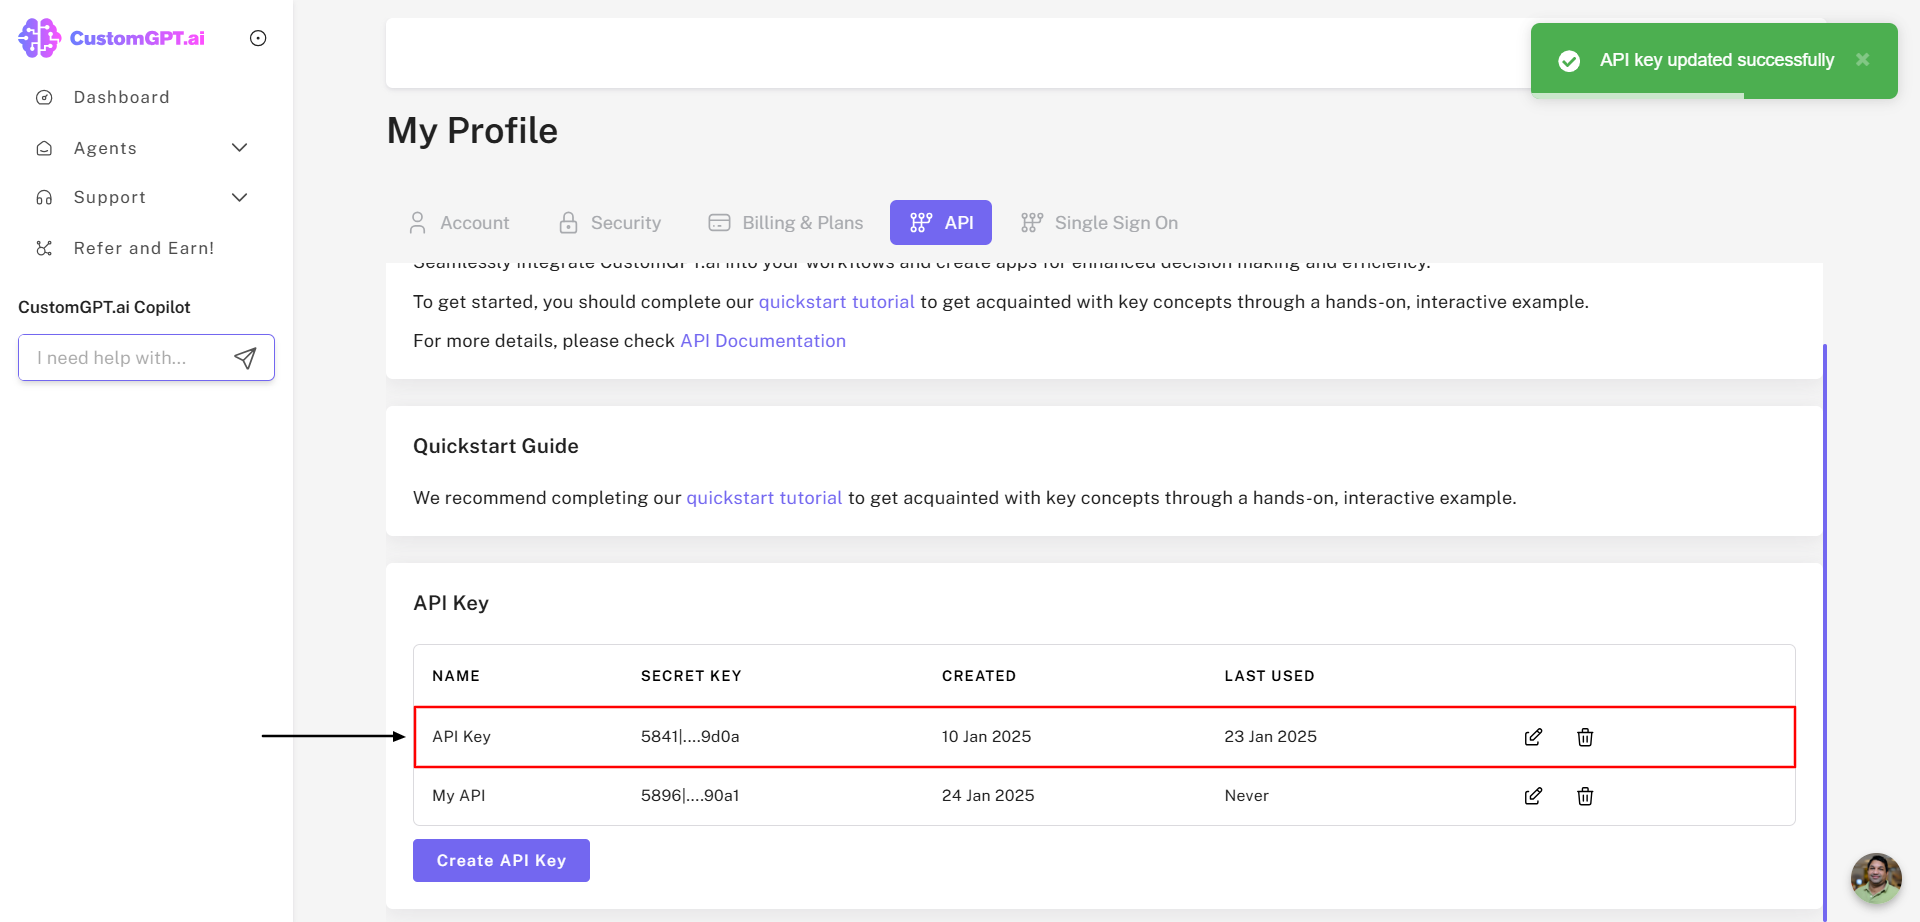Open chat via avatar bubble
The image size is (1920, 922).
1876,878
